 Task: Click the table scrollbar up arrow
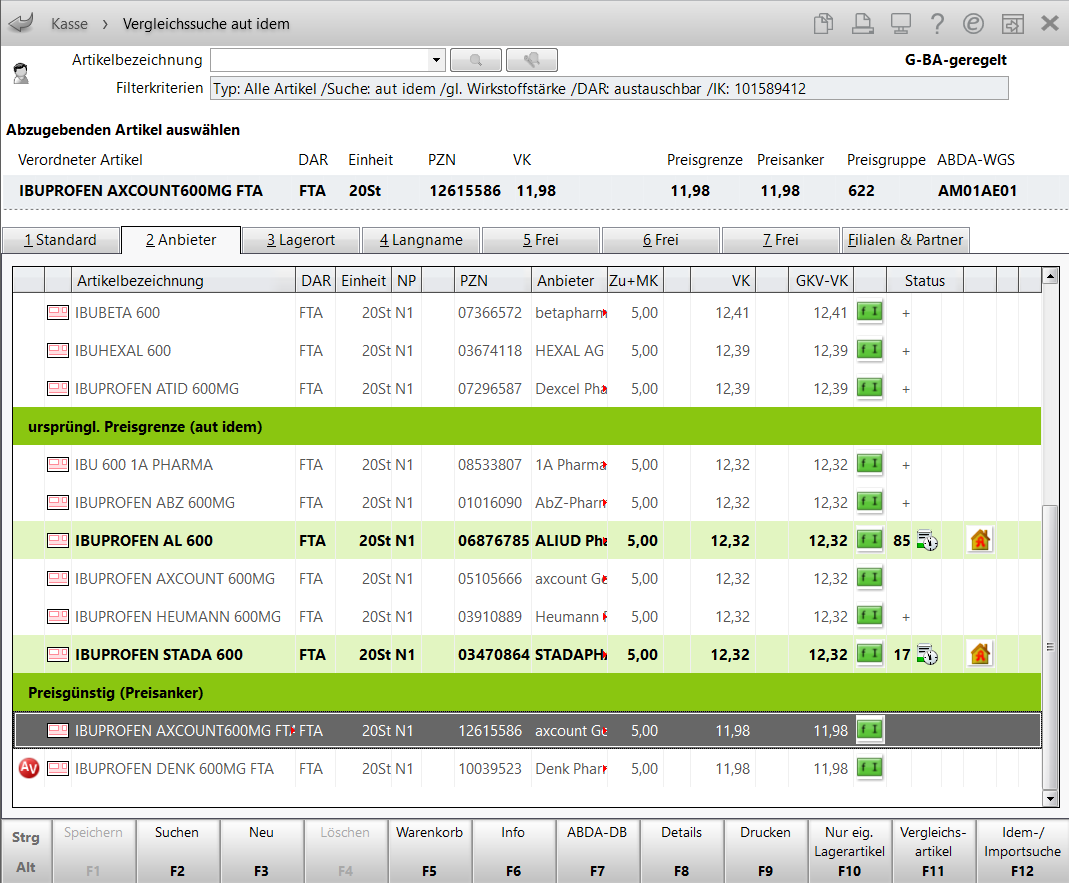tap(1050, 276)
